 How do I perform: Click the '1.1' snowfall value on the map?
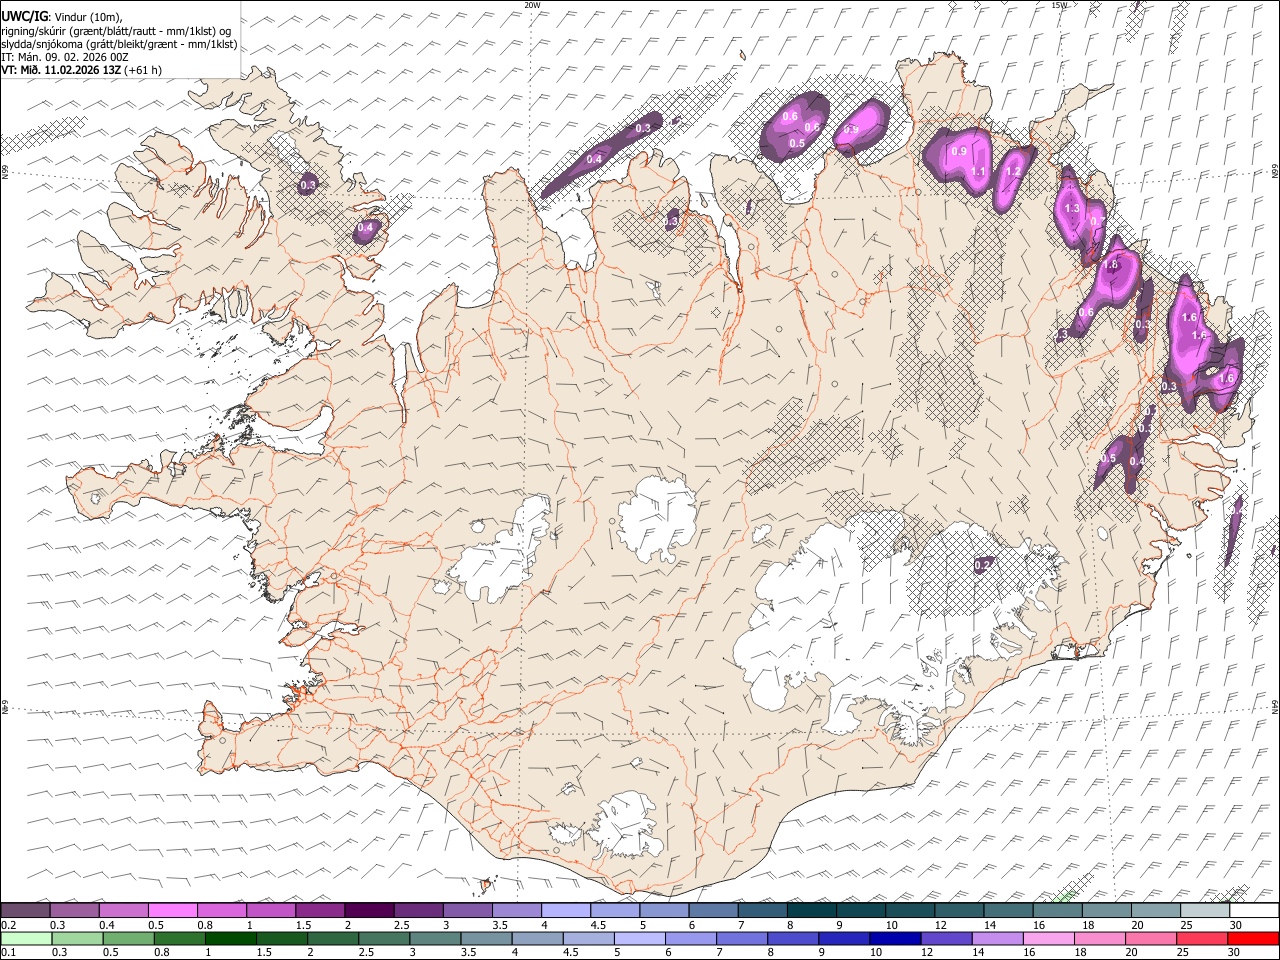pos(978,172)
